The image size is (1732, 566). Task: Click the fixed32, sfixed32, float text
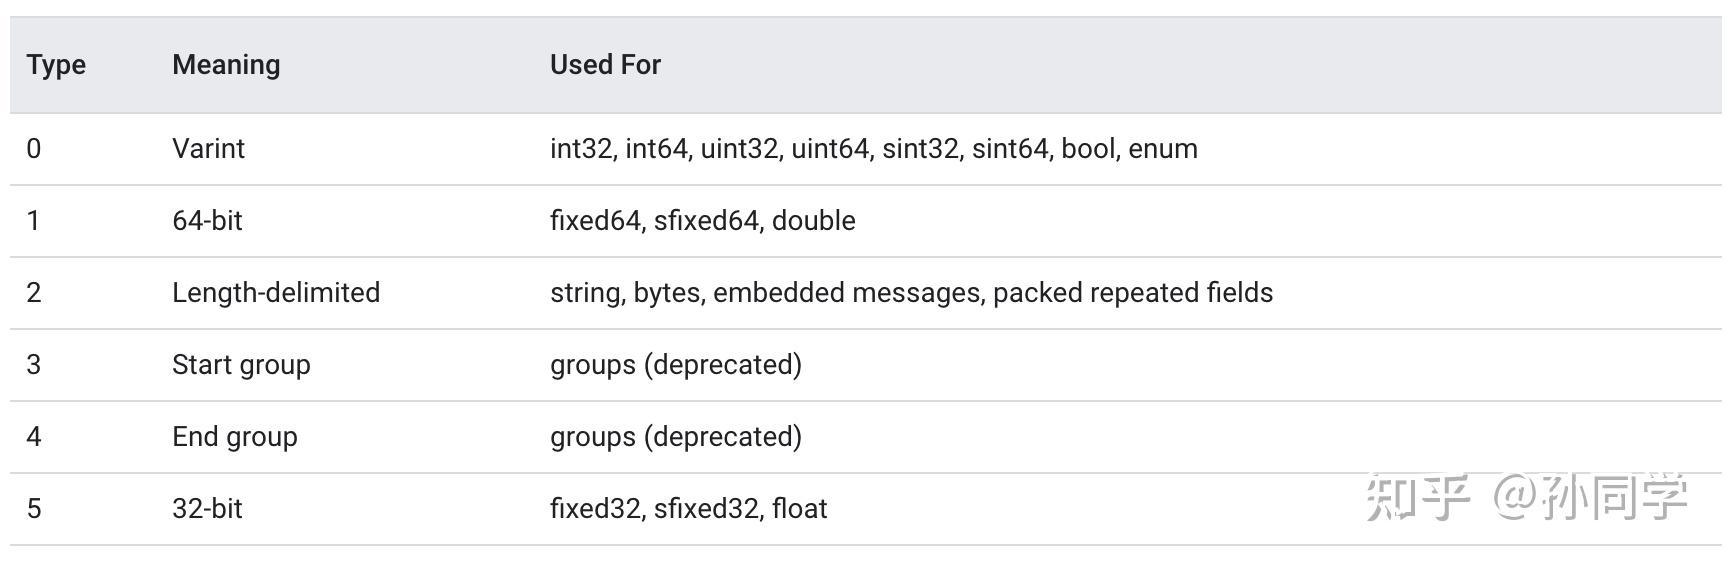pos(688,509)
